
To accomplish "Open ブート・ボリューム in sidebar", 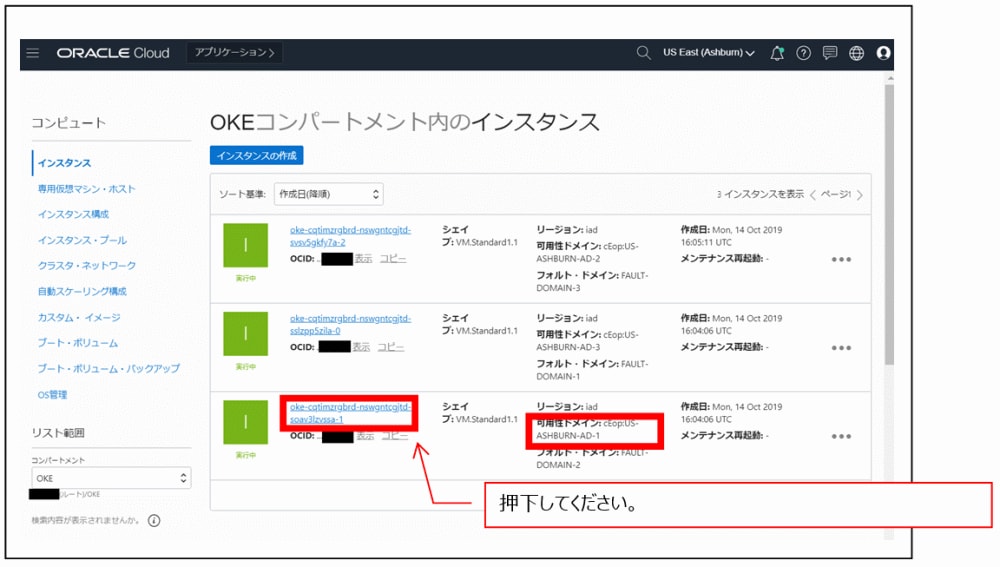I will (x=77, y=343).
